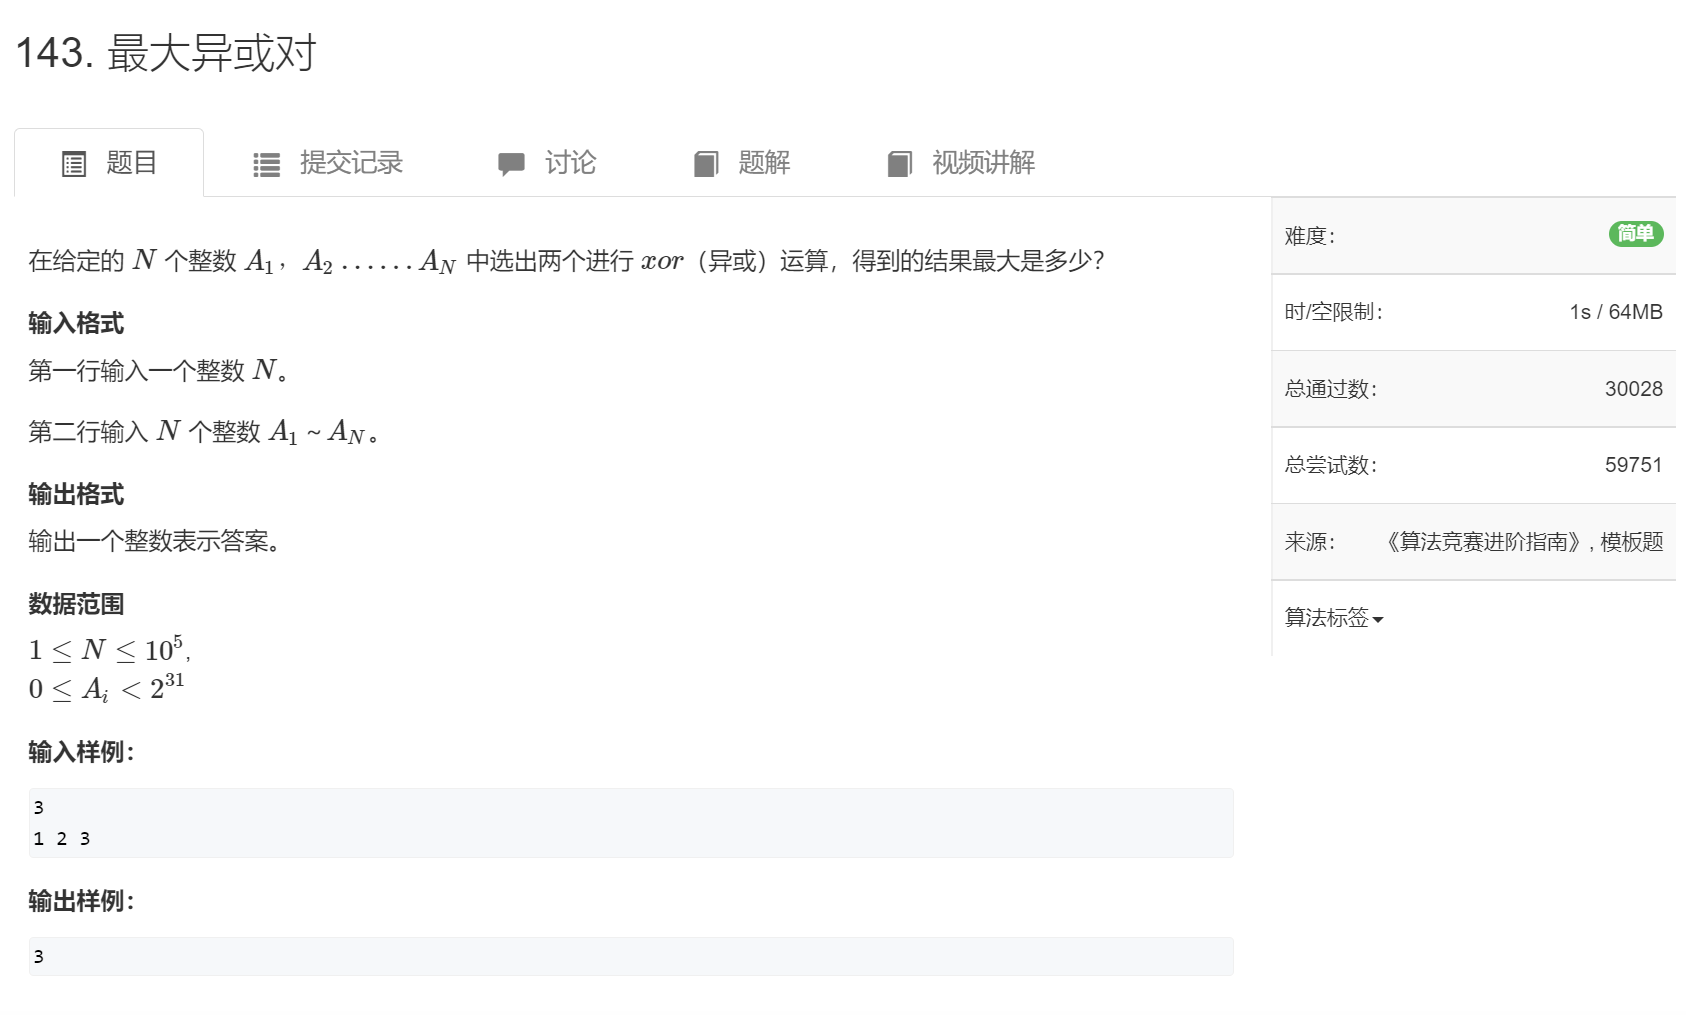Switch to the 提交记录 tab
This screenshot has width=1686, height=1015.
point(328,163)
